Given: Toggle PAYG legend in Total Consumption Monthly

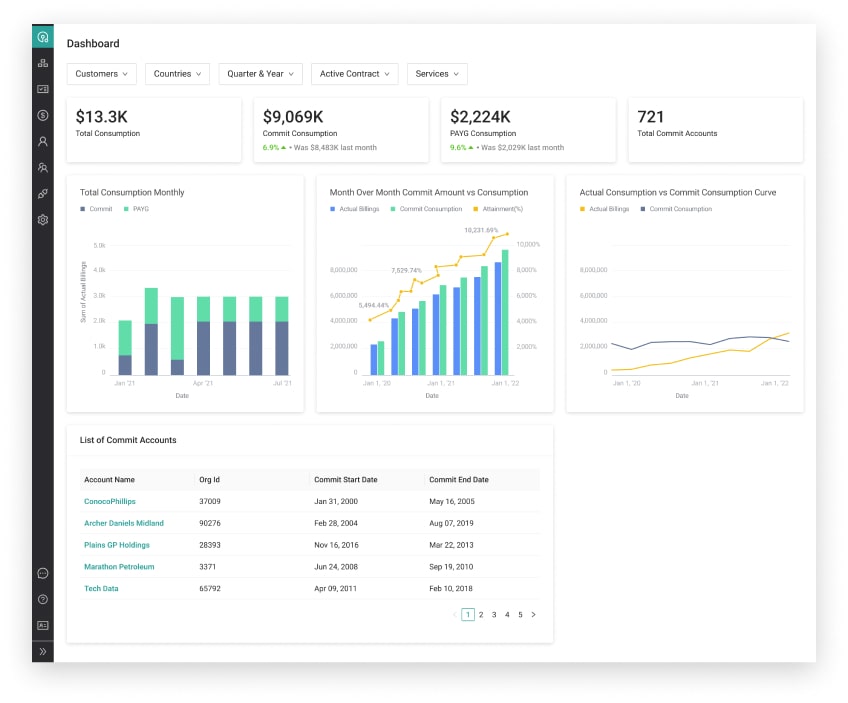Looking at the screenshot, I should click(x=137, y=209).
